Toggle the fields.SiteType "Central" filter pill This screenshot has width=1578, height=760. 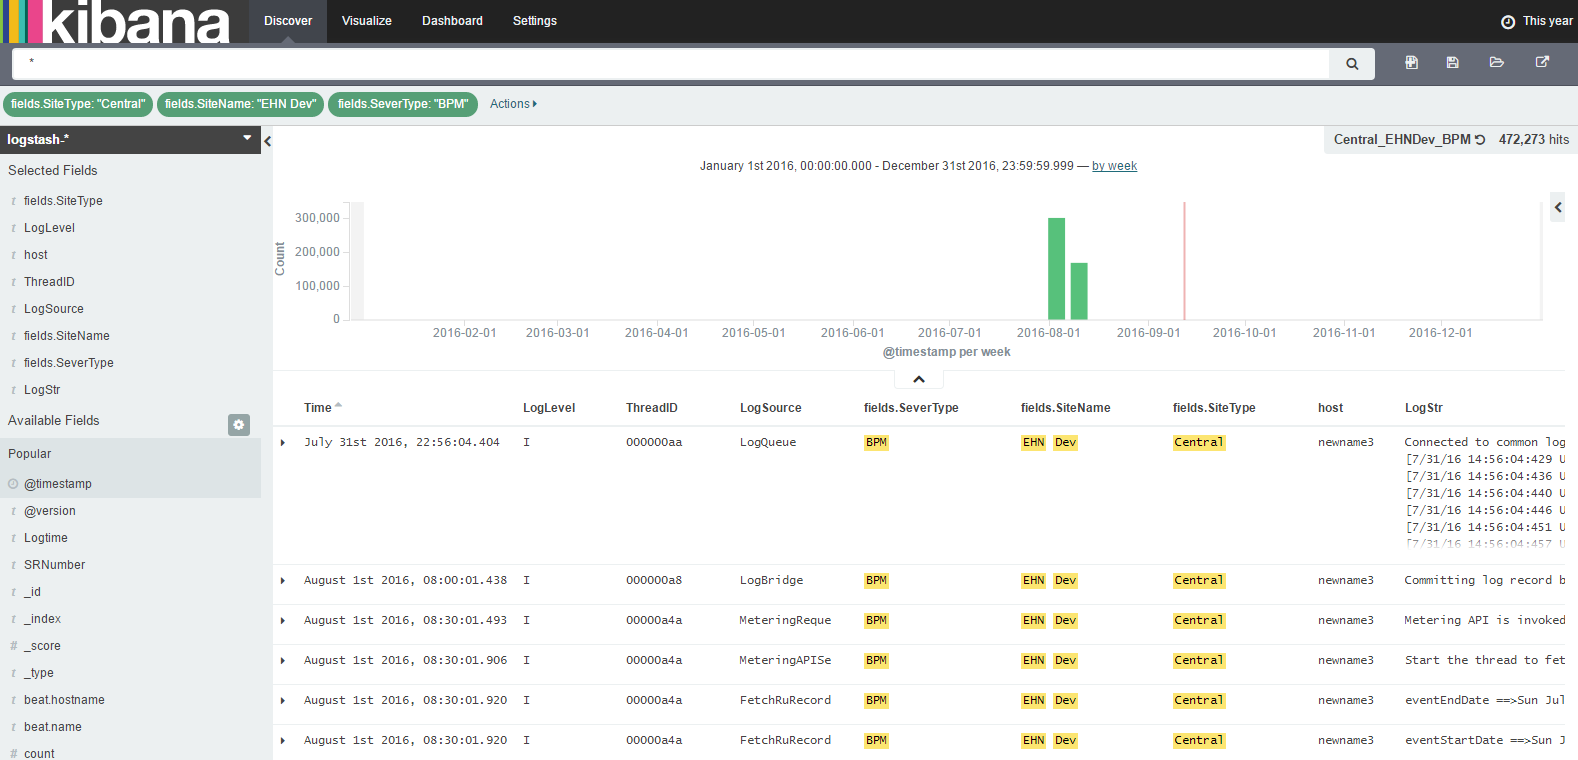(x=78, y=104)
